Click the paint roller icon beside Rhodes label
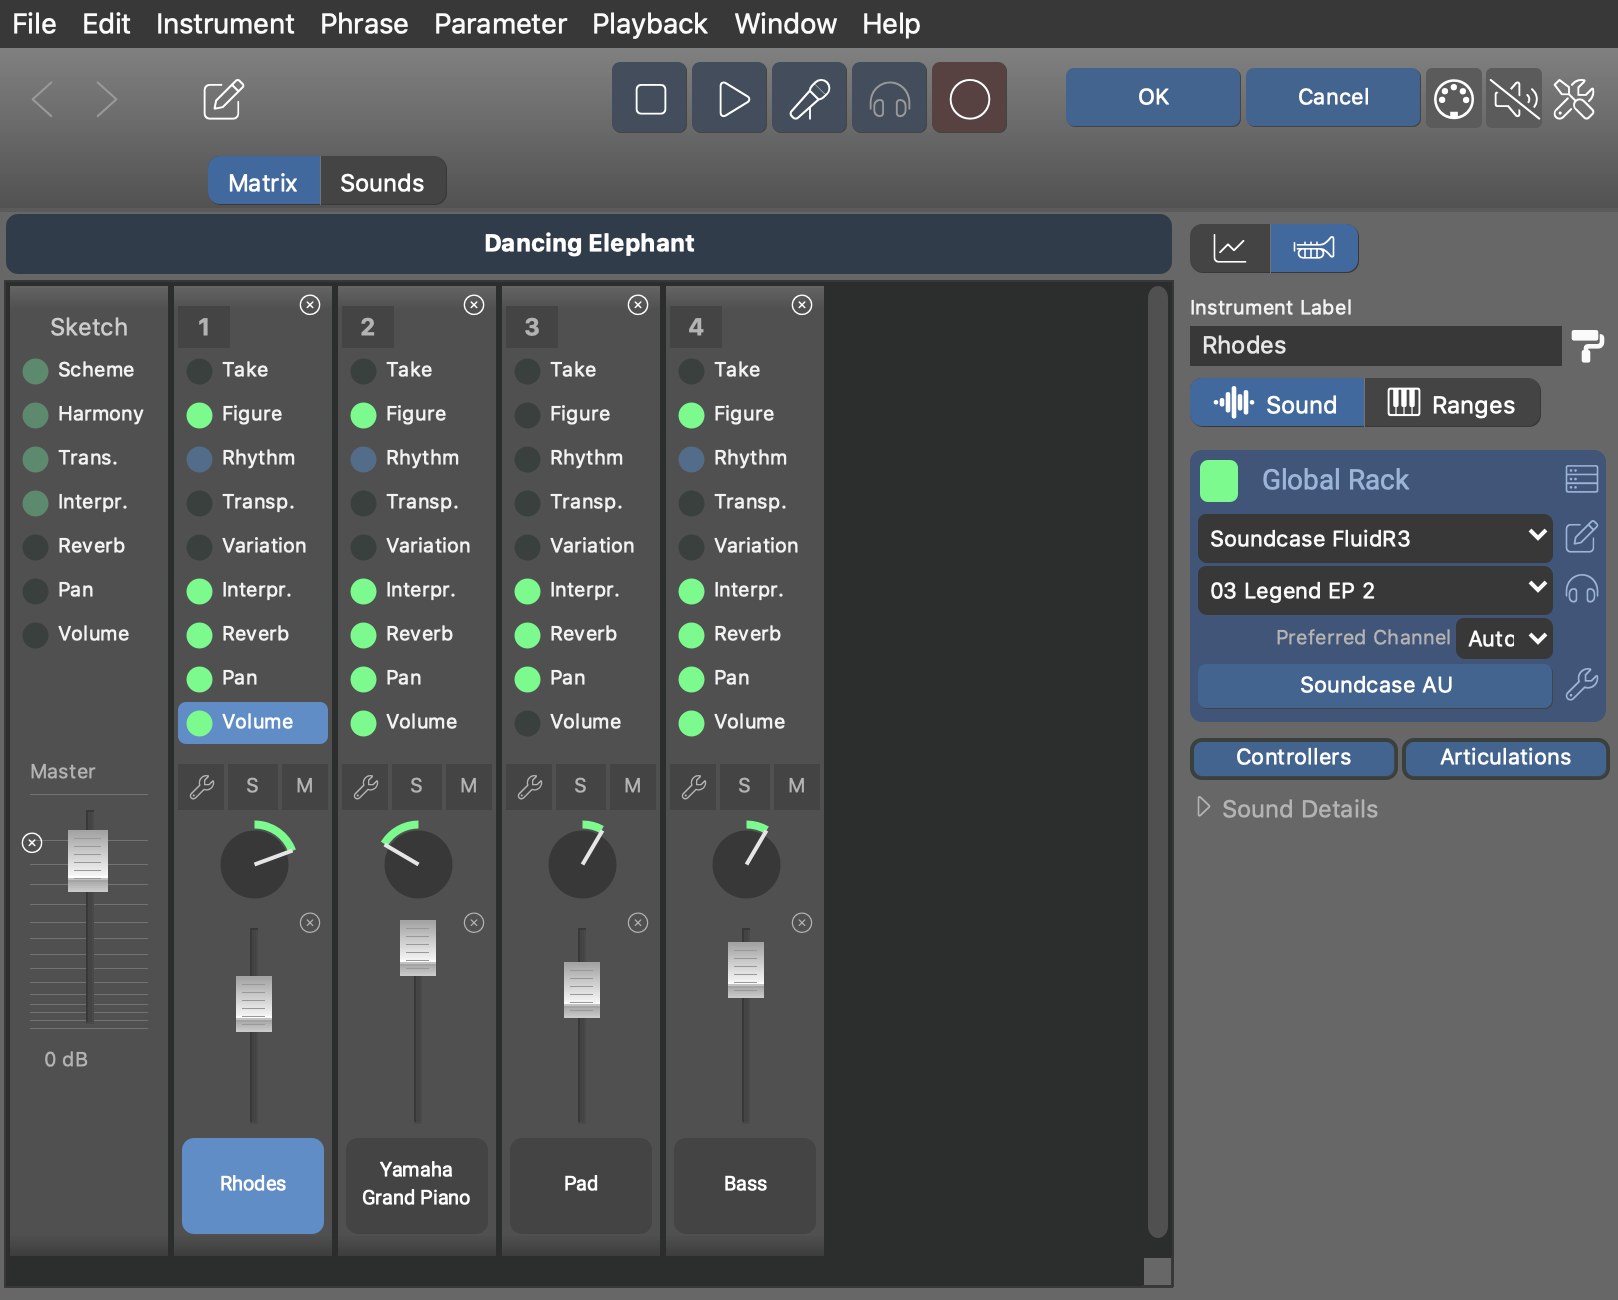Image resolution: width=1618 pixels, height=1300 pixels. pyautogui.click(x=1586, y=346)
